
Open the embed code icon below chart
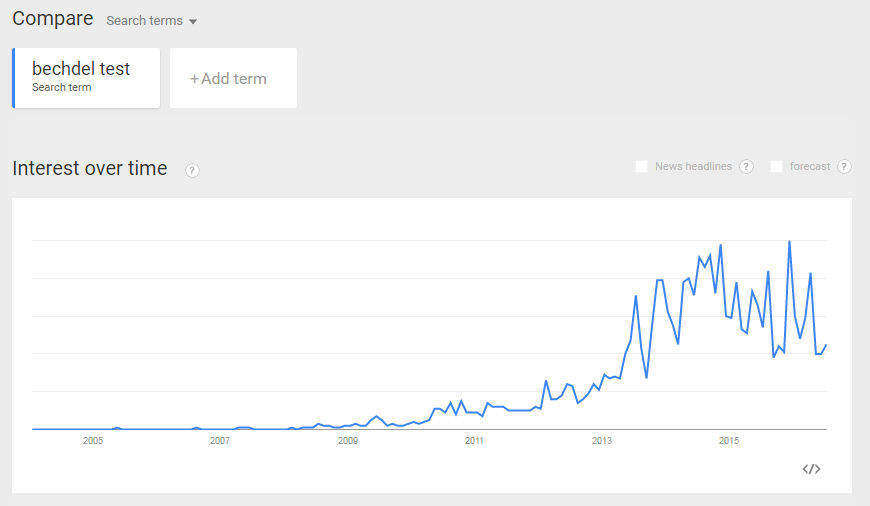pos(811,469)
